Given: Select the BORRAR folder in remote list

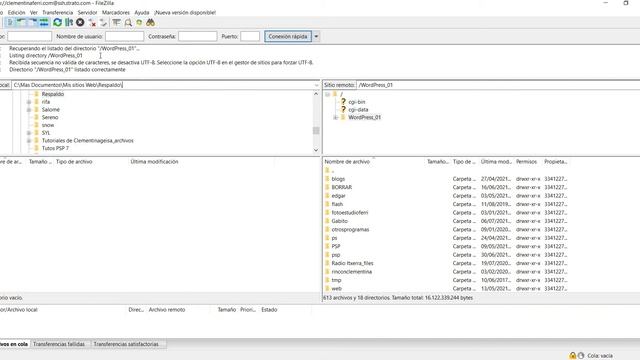Looking at the screenshot, I should [x=341, y=187].
